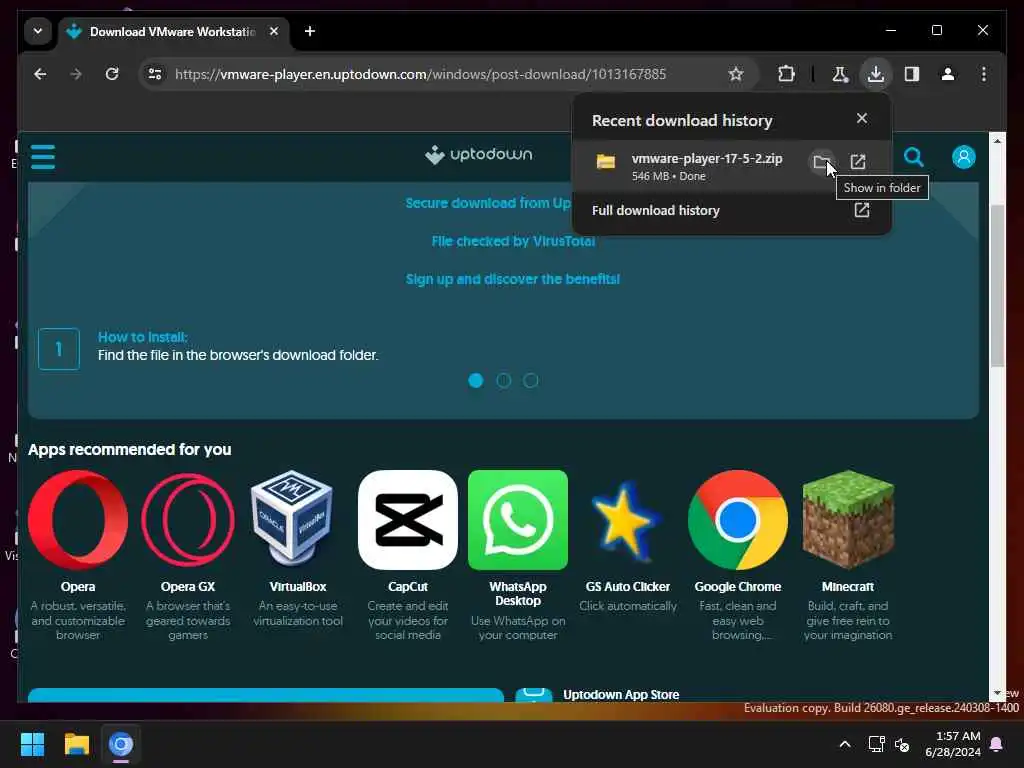Image resolution: width=1024 pixels, height=768 pixels.
Task: Open the Opera GX app icon
Action: click(188, 520)
